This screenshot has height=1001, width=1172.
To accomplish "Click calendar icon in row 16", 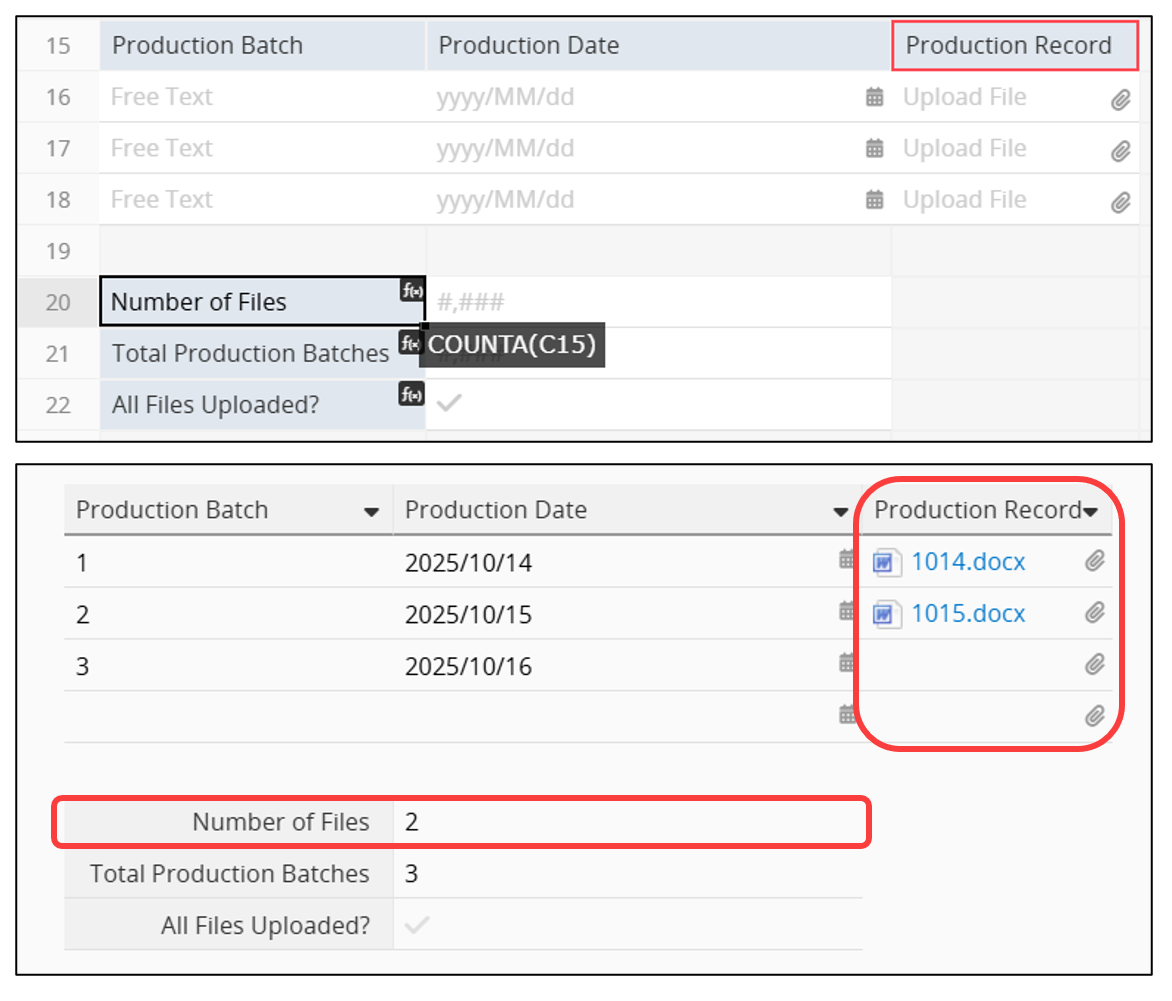I will [874, 97].
